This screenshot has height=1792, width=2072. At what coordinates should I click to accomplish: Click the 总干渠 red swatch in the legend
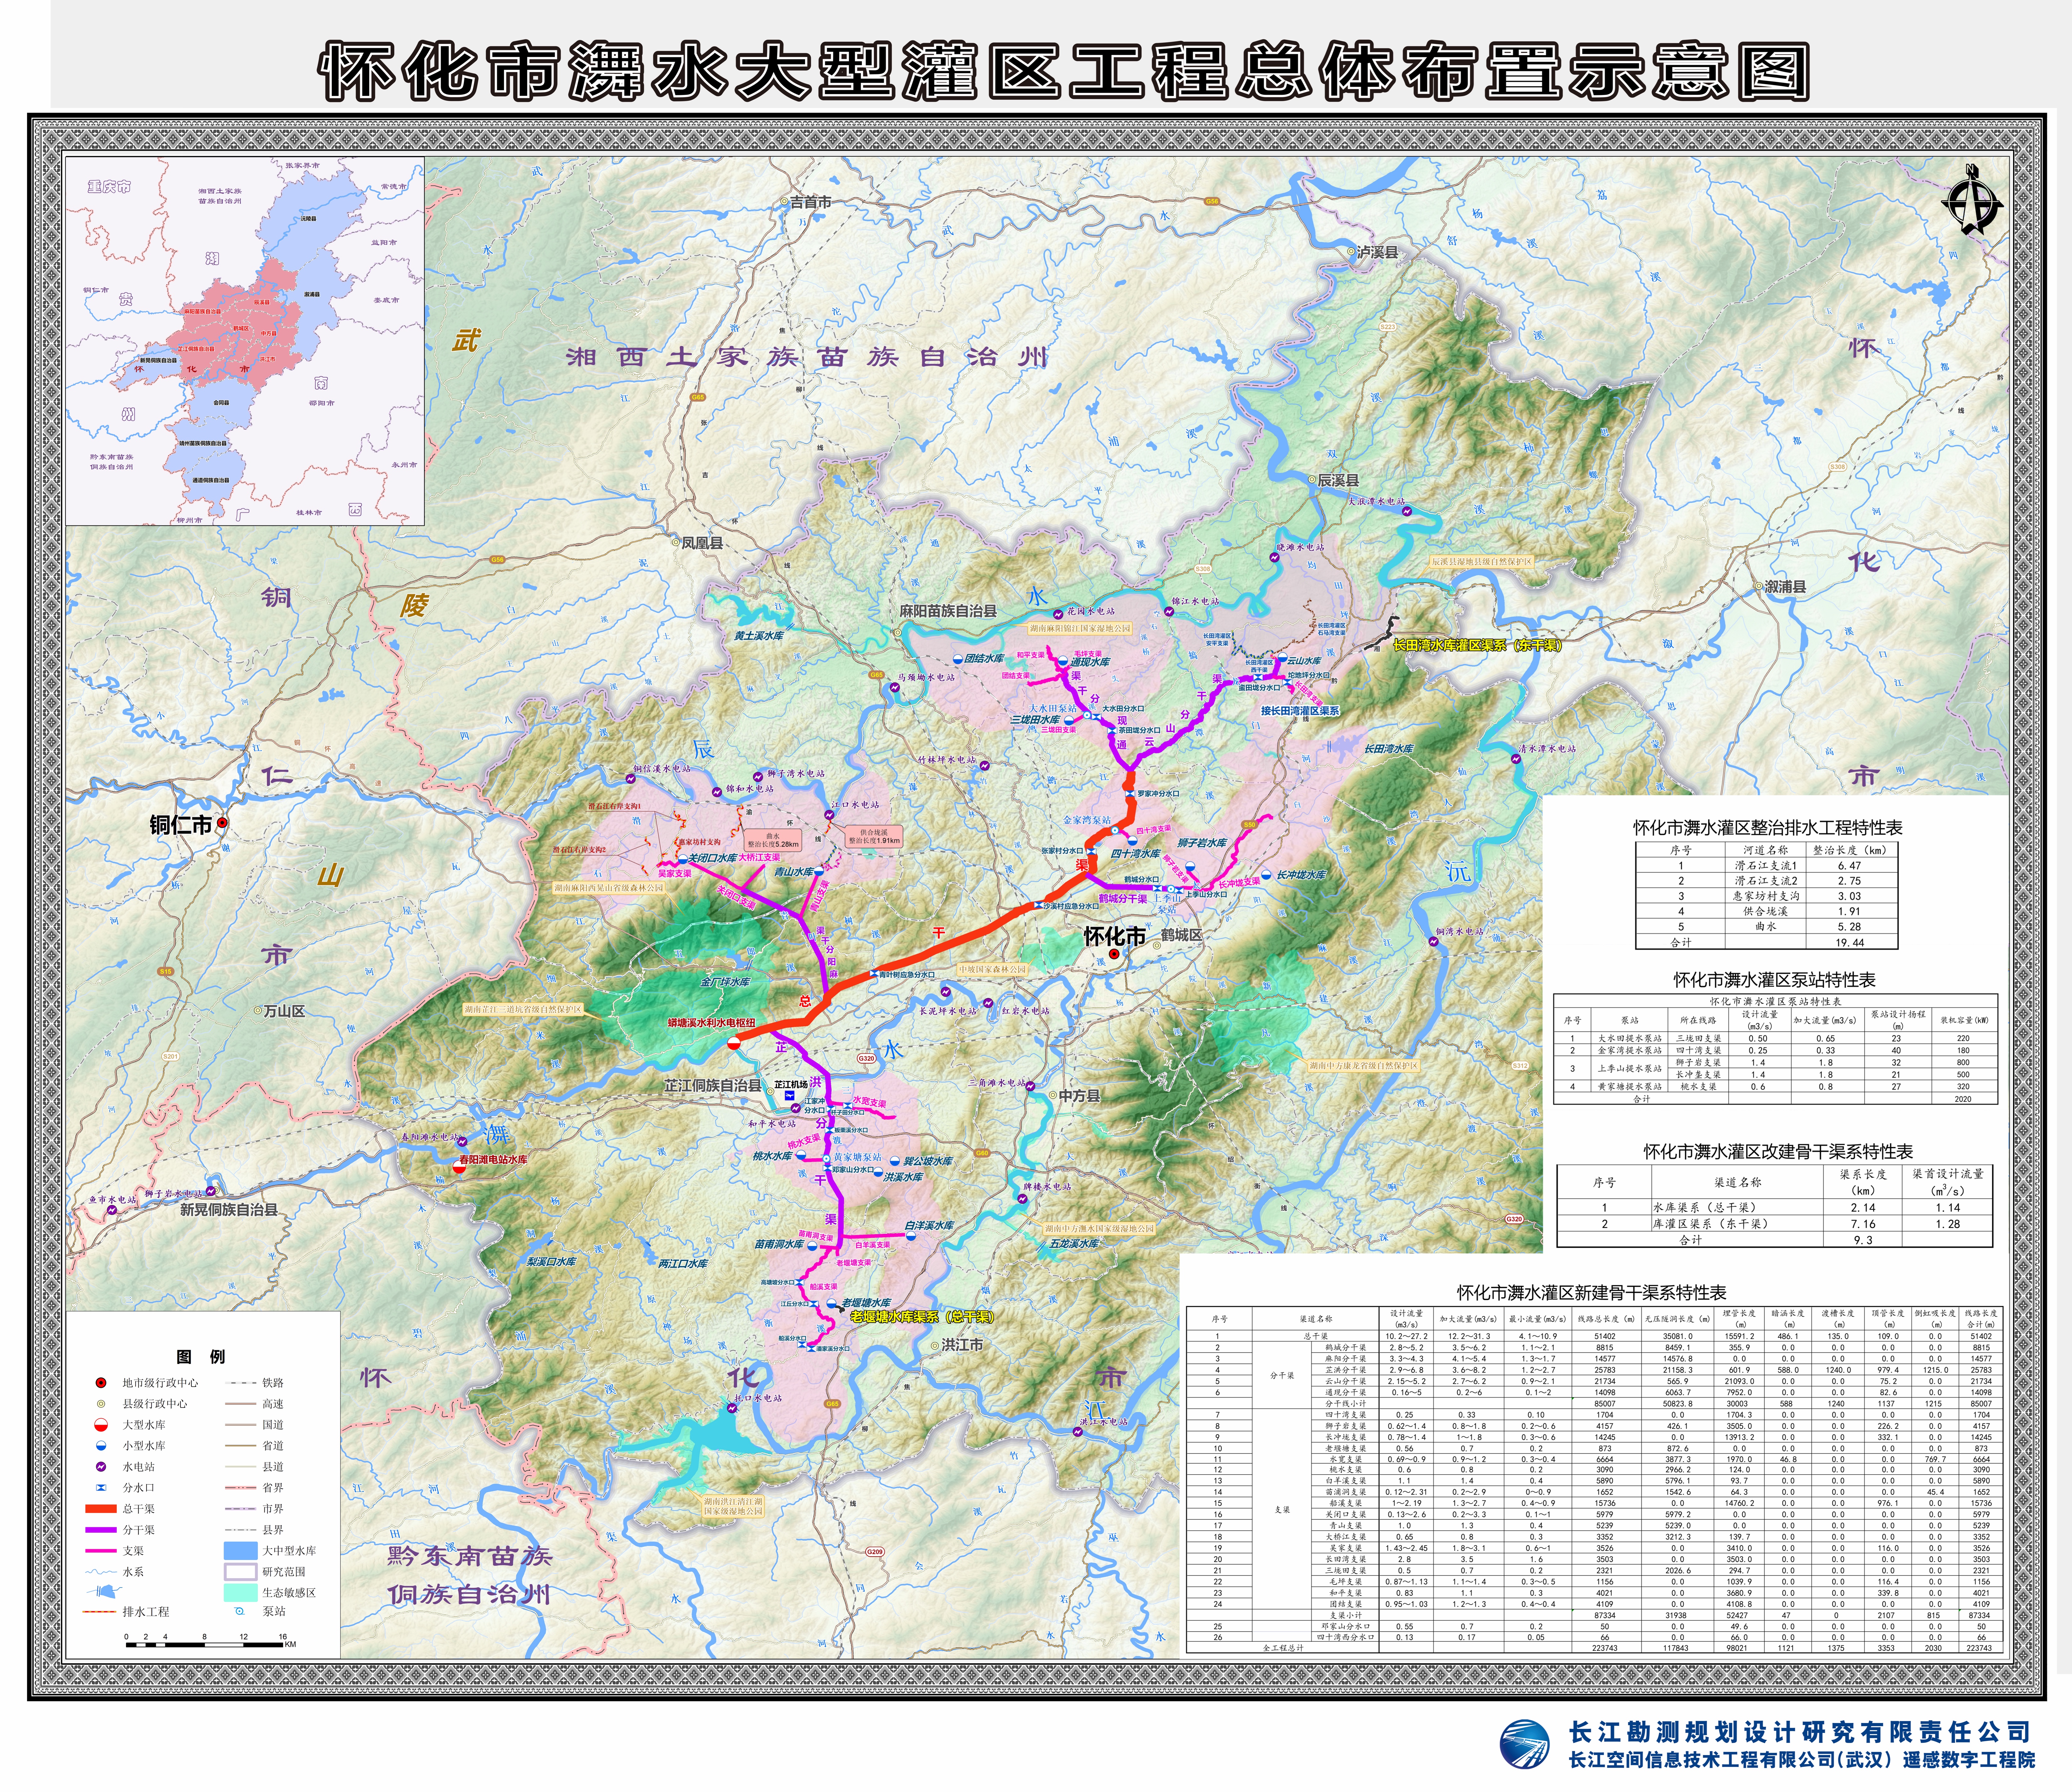(x=101, y=1509)
